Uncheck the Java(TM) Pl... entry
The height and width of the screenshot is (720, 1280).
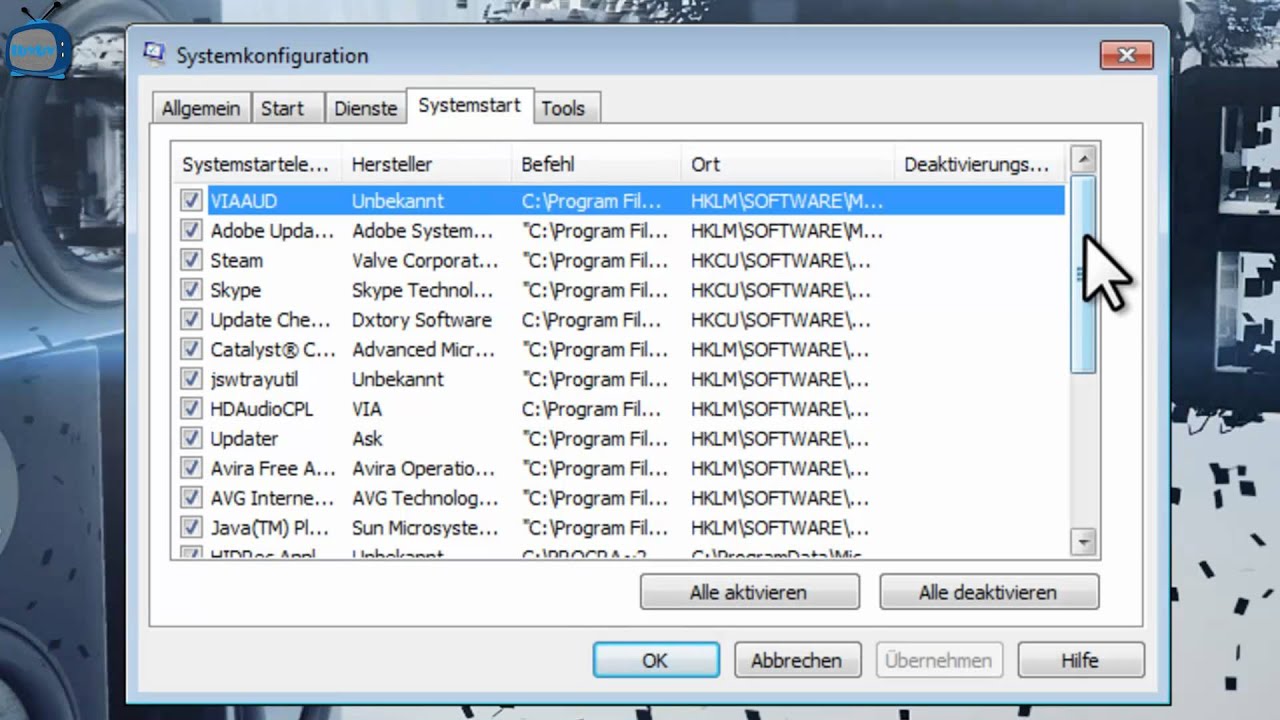coord(191,527)
